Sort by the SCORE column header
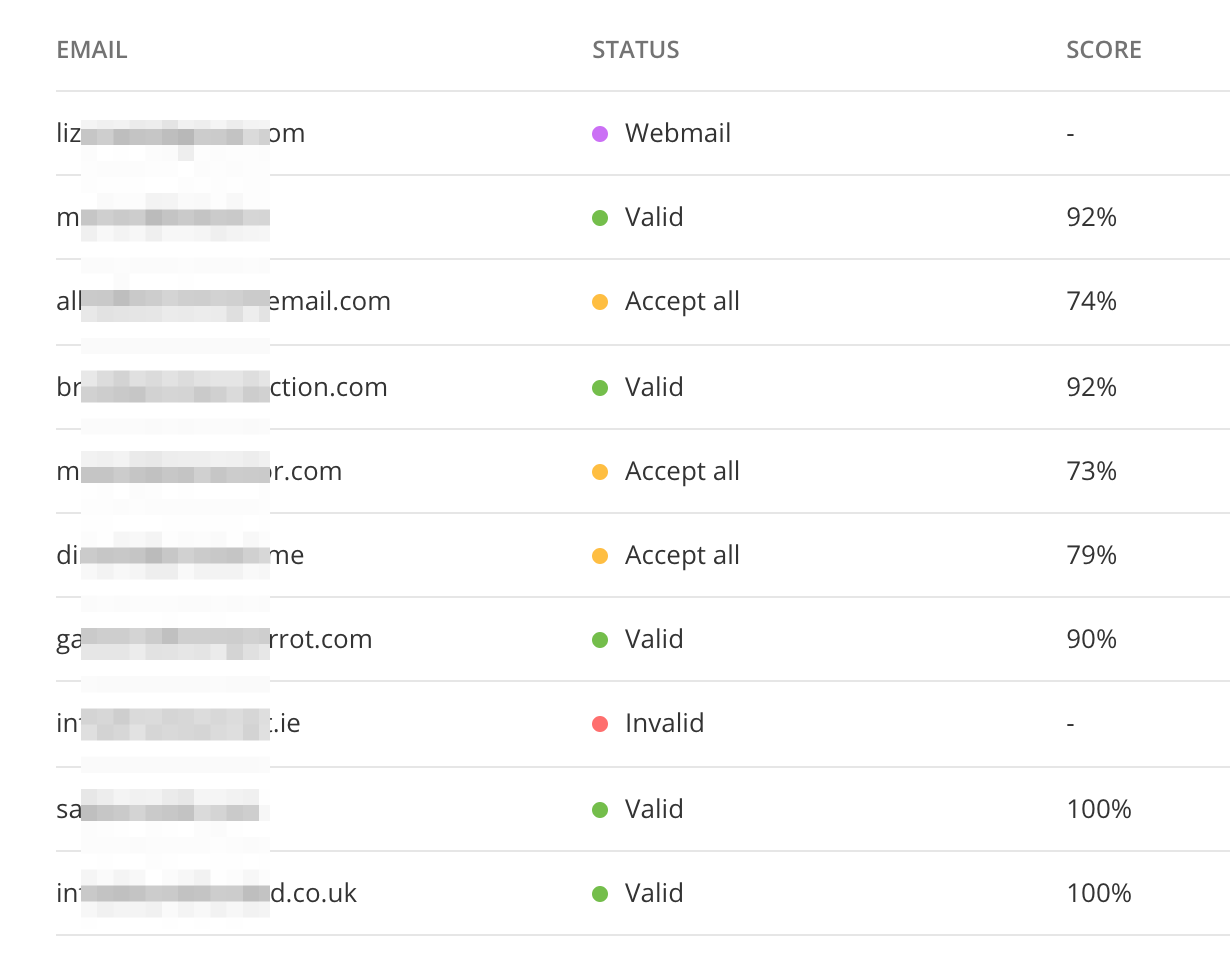The width and height of the screenshot is (1230, 966). [x=1103, y=49]
